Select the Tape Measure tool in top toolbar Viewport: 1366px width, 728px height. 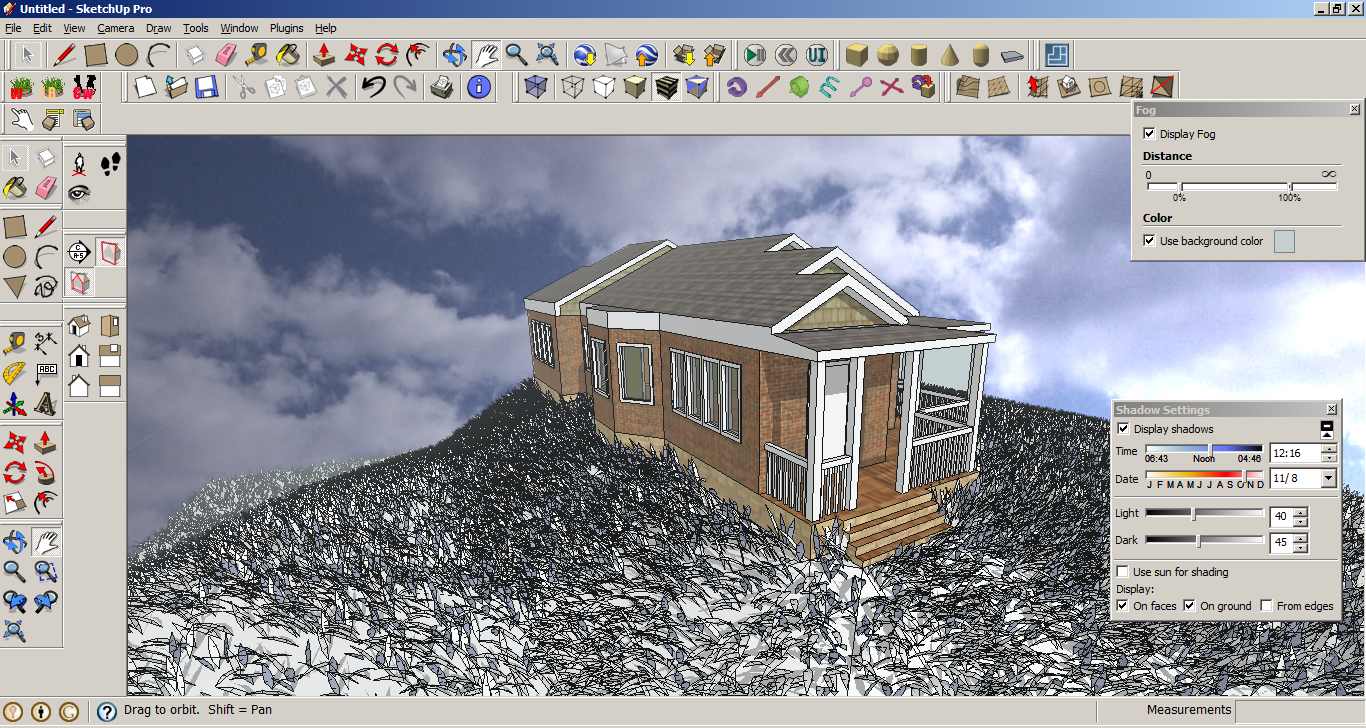(x=257, y=54)
